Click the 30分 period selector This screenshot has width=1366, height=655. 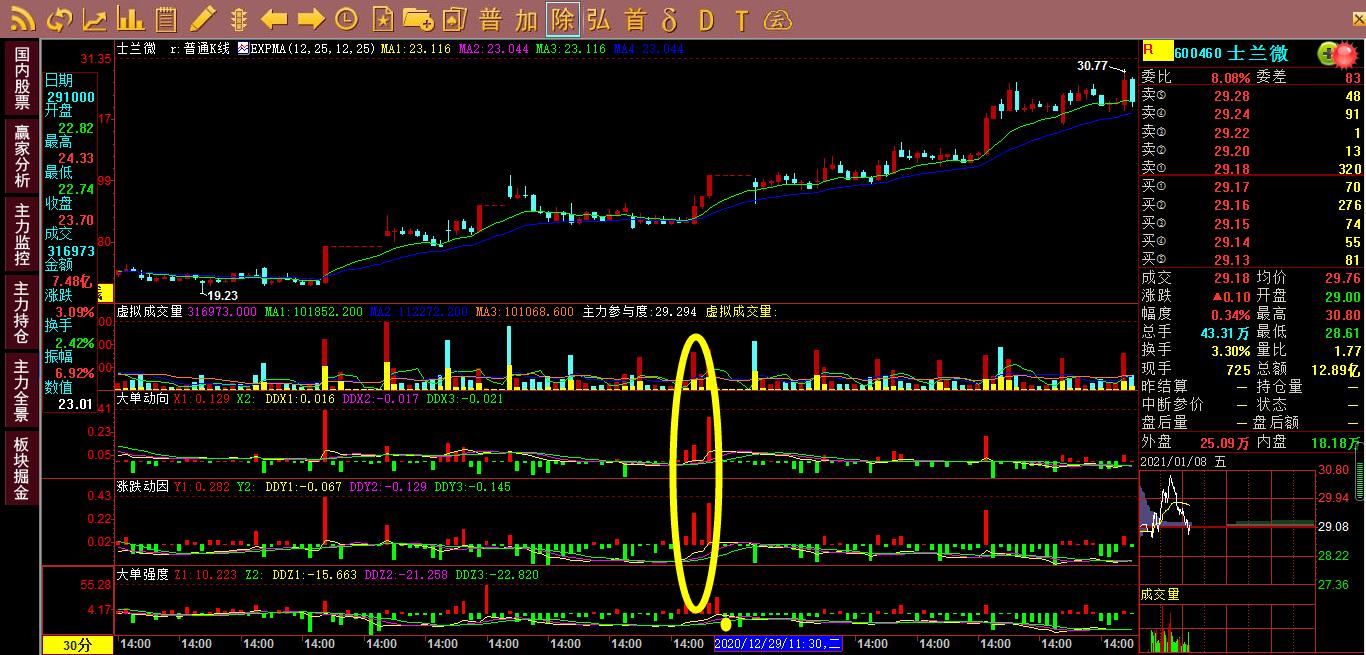pos(76,644)
